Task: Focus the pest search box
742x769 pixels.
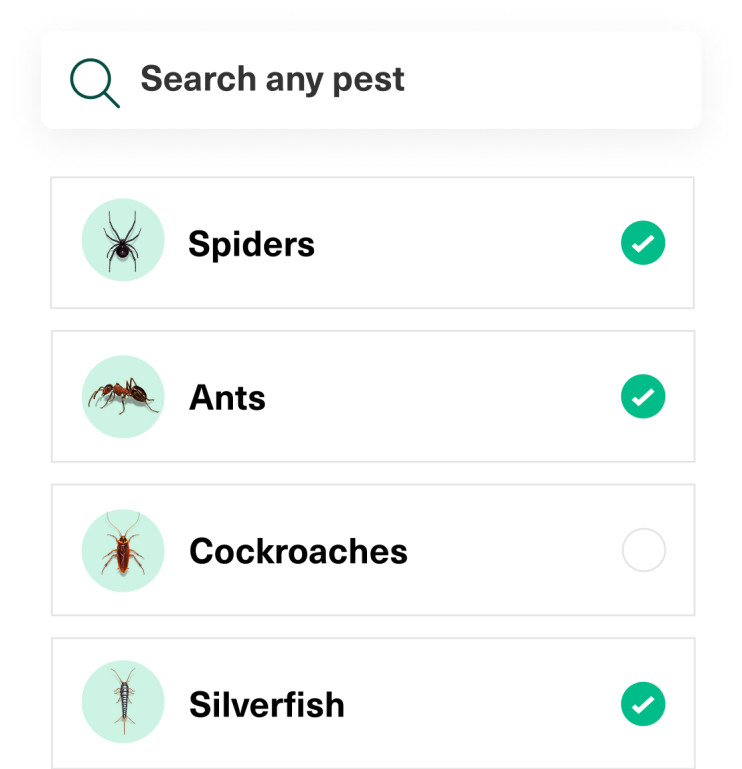Action: click(x=370, y=80)
